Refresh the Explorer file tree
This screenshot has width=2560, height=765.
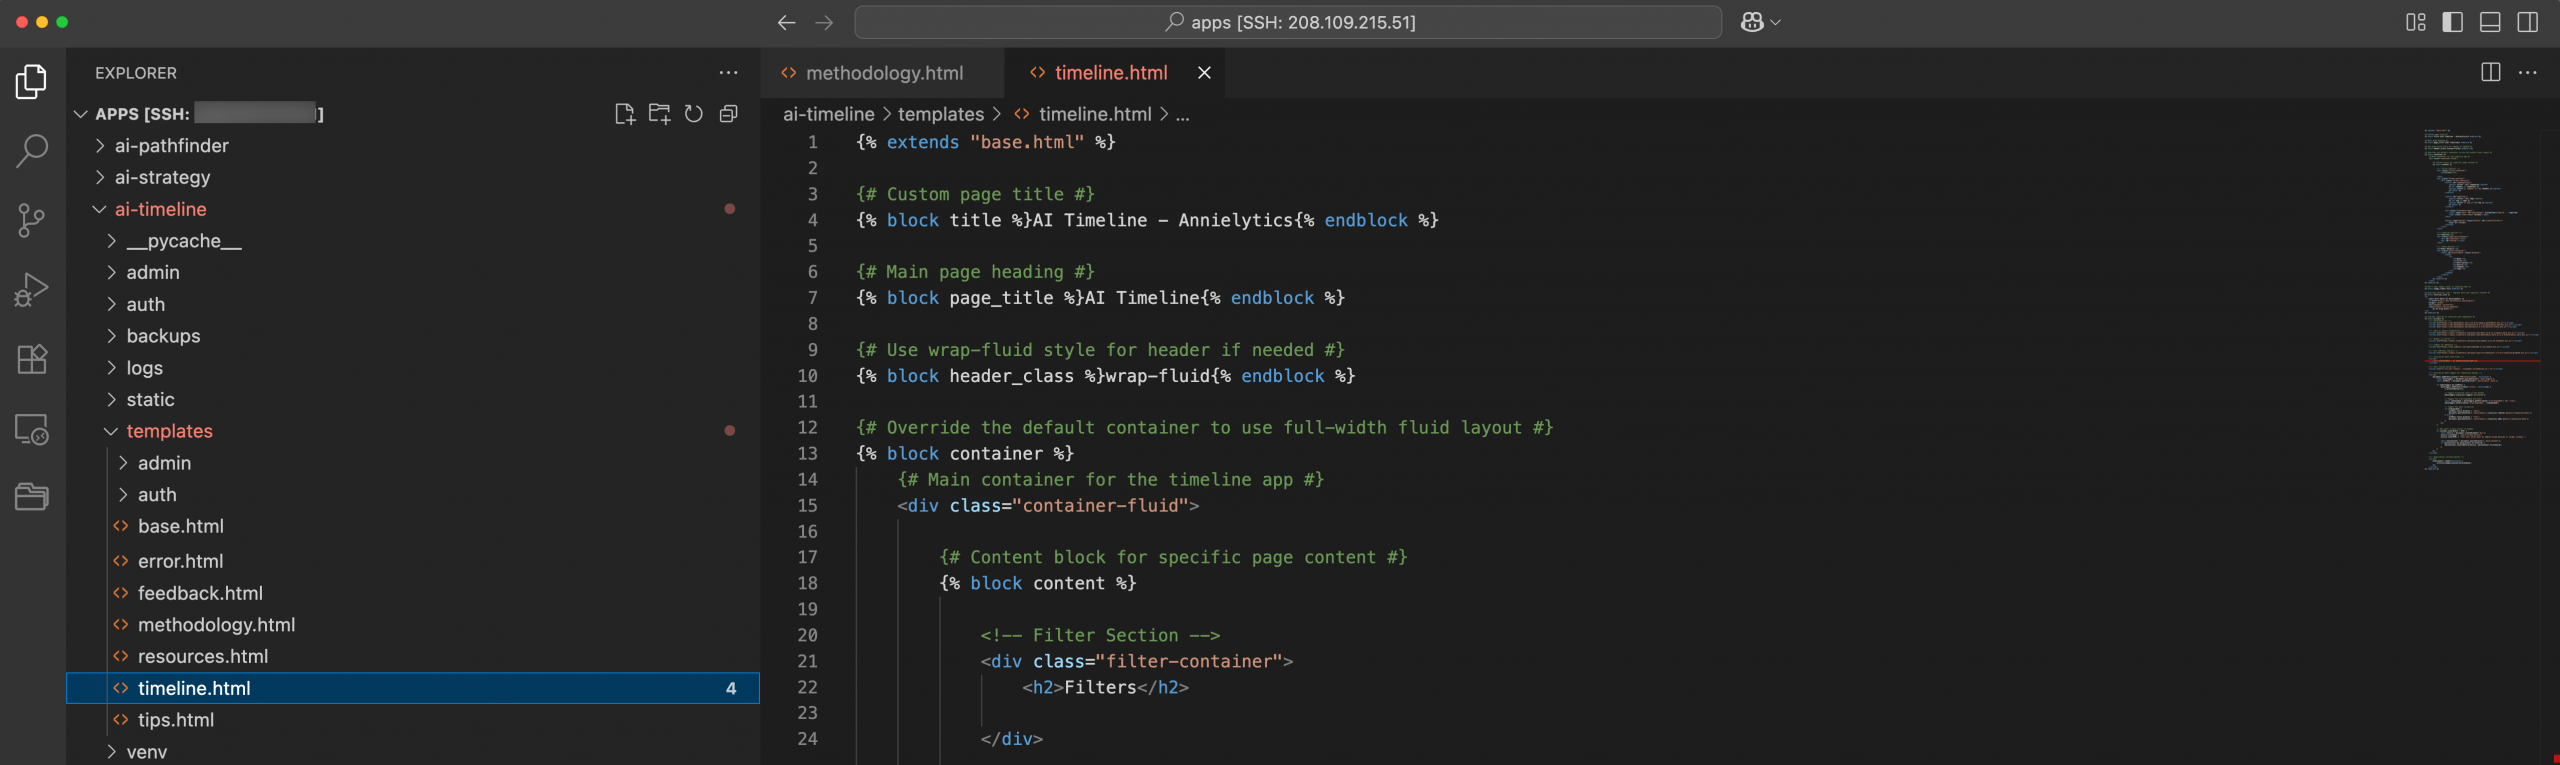coord(694,114)
